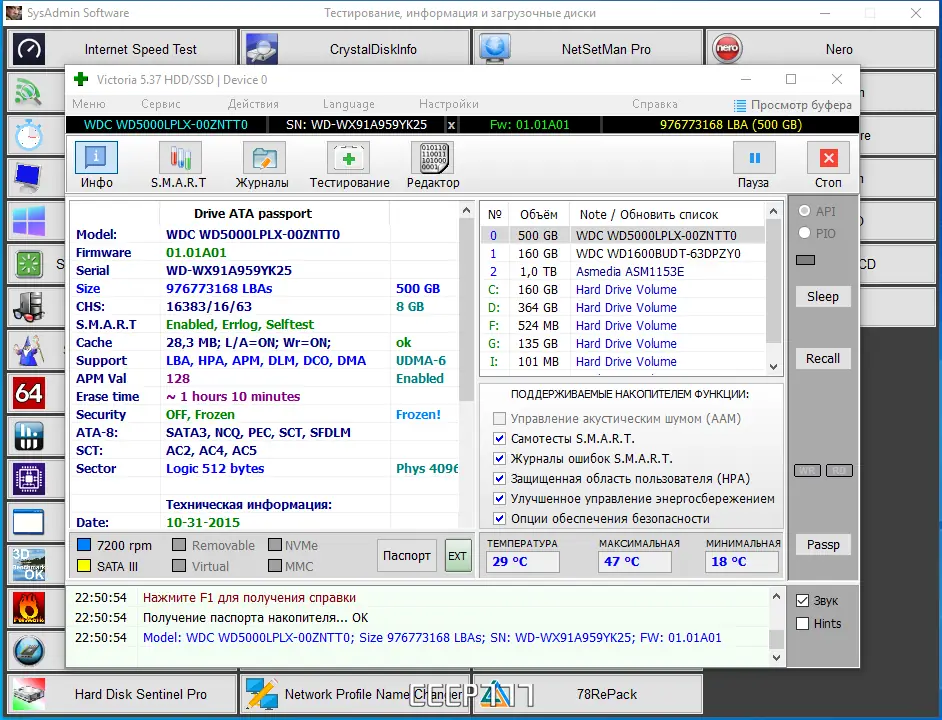Open Network Profile Name Changer launcher
The width and height of the screenshot is (942, 720).
354,694
